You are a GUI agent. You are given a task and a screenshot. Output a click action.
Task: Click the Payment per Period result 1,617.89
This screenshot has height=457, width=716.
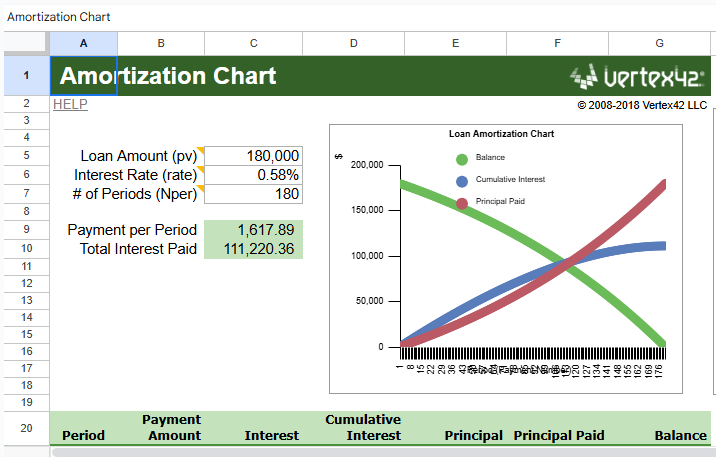click(253, 230)
